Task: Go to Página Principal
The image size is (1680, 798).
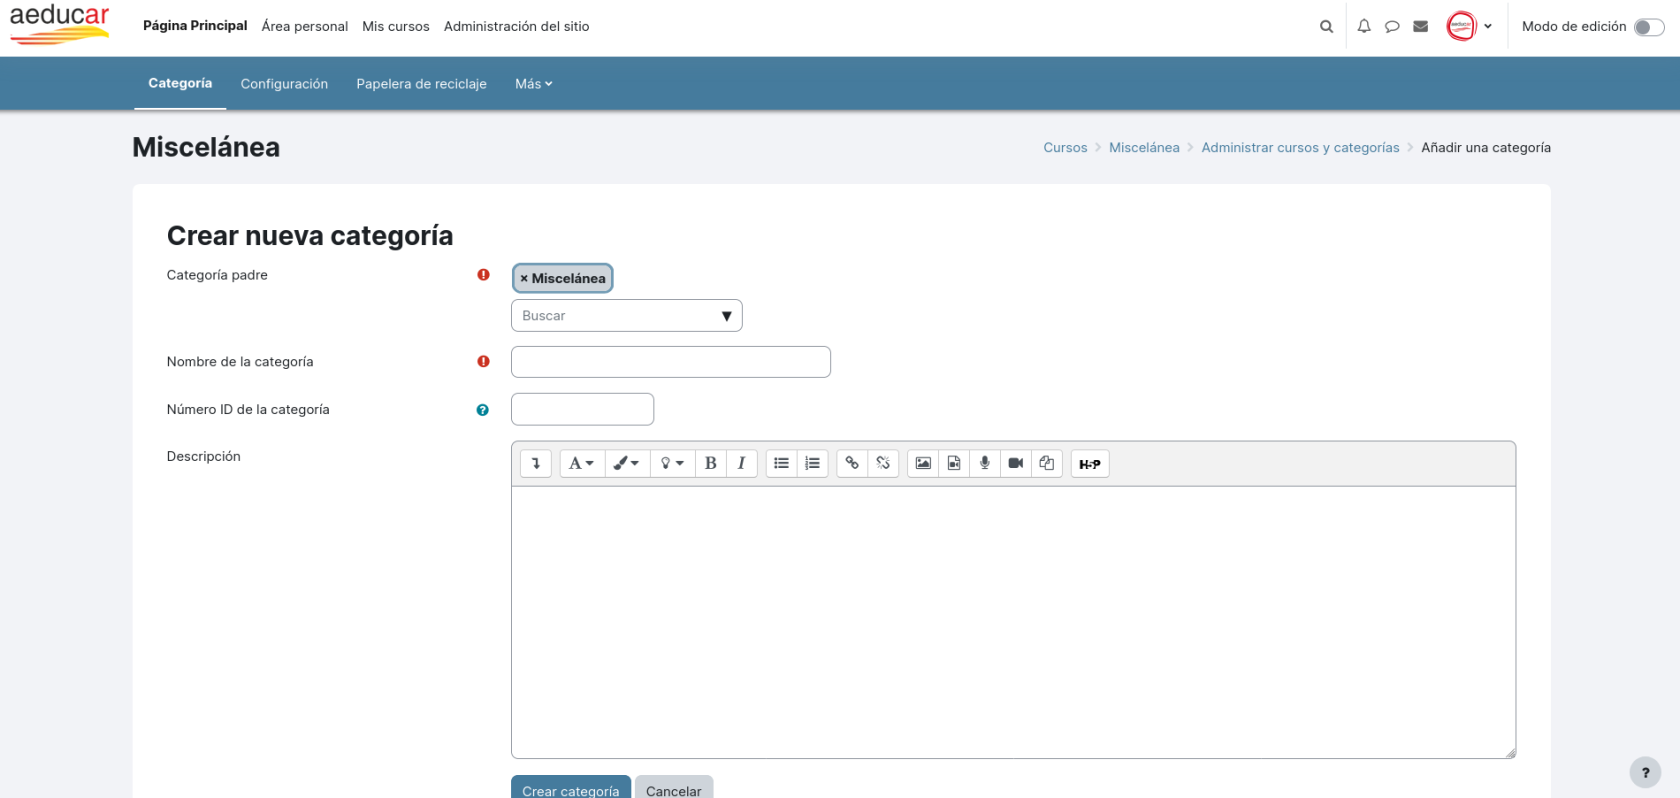Action: 195,26
